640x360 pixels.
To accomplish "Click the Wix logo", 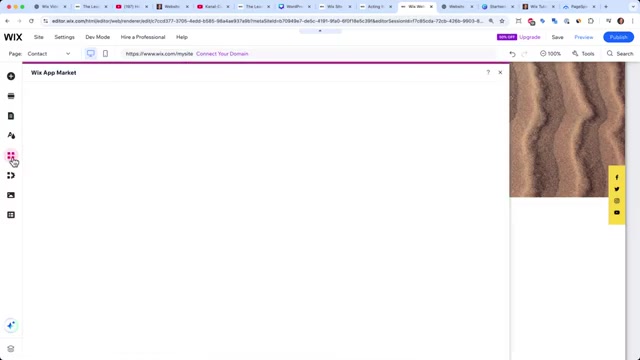I will [13, 37].
